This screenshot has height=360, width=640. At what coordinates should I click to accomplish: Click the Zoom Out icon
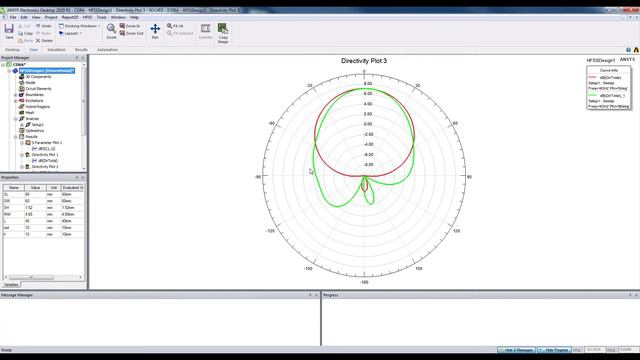coord(122,33)
